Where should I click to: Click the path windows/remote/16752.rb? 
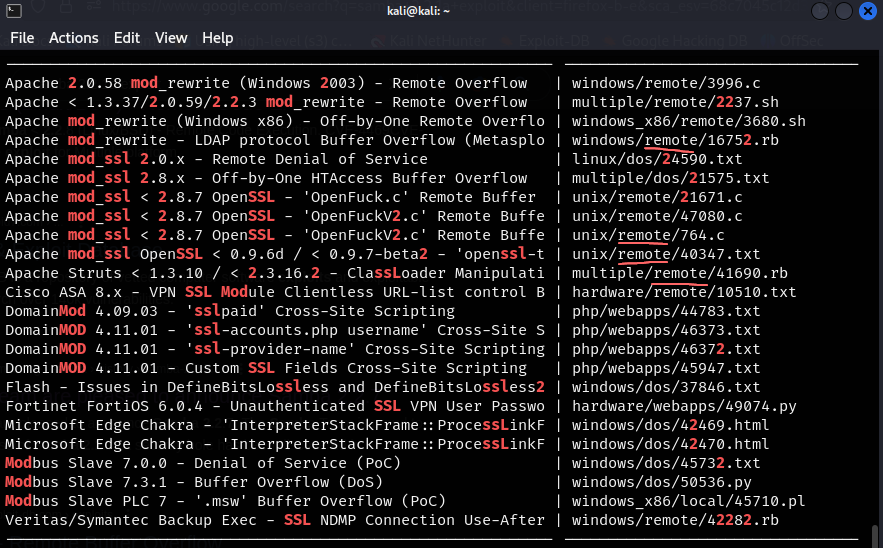coord(675,140)
